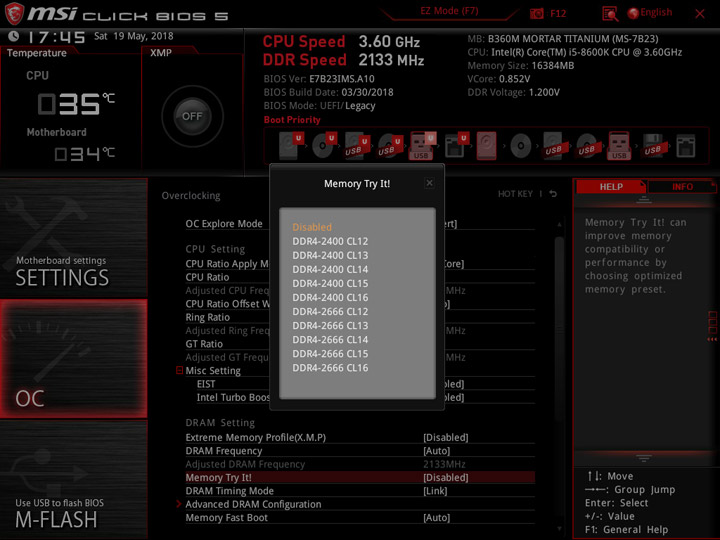Choose DDR4-2400 CL14 preset
Viewport: 720px width, 540px height.
pos(330,269)
